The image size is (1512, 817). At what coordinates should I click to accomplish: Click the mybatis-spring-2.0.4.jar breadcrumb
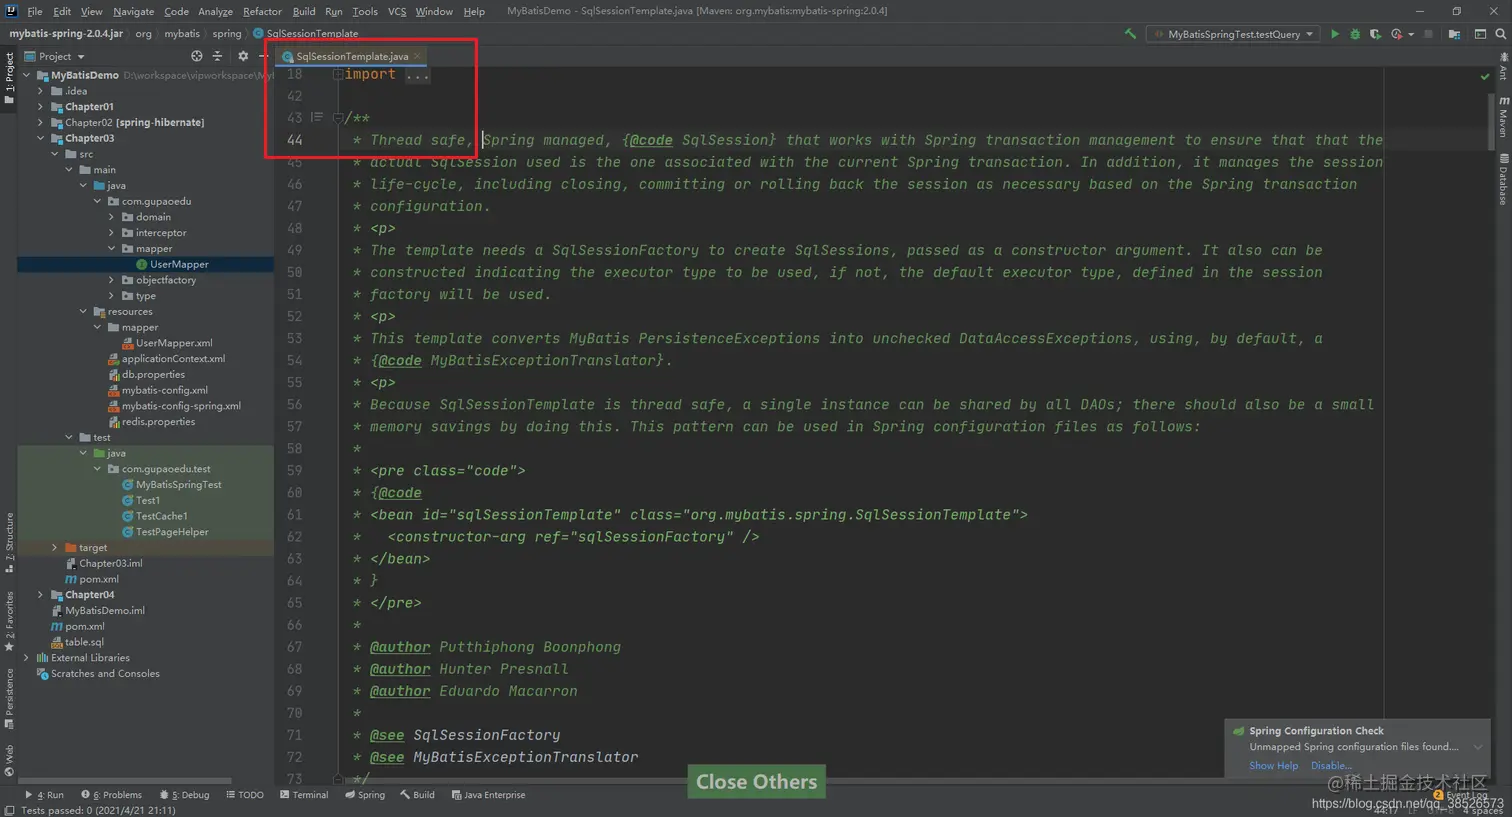[66, 34]
